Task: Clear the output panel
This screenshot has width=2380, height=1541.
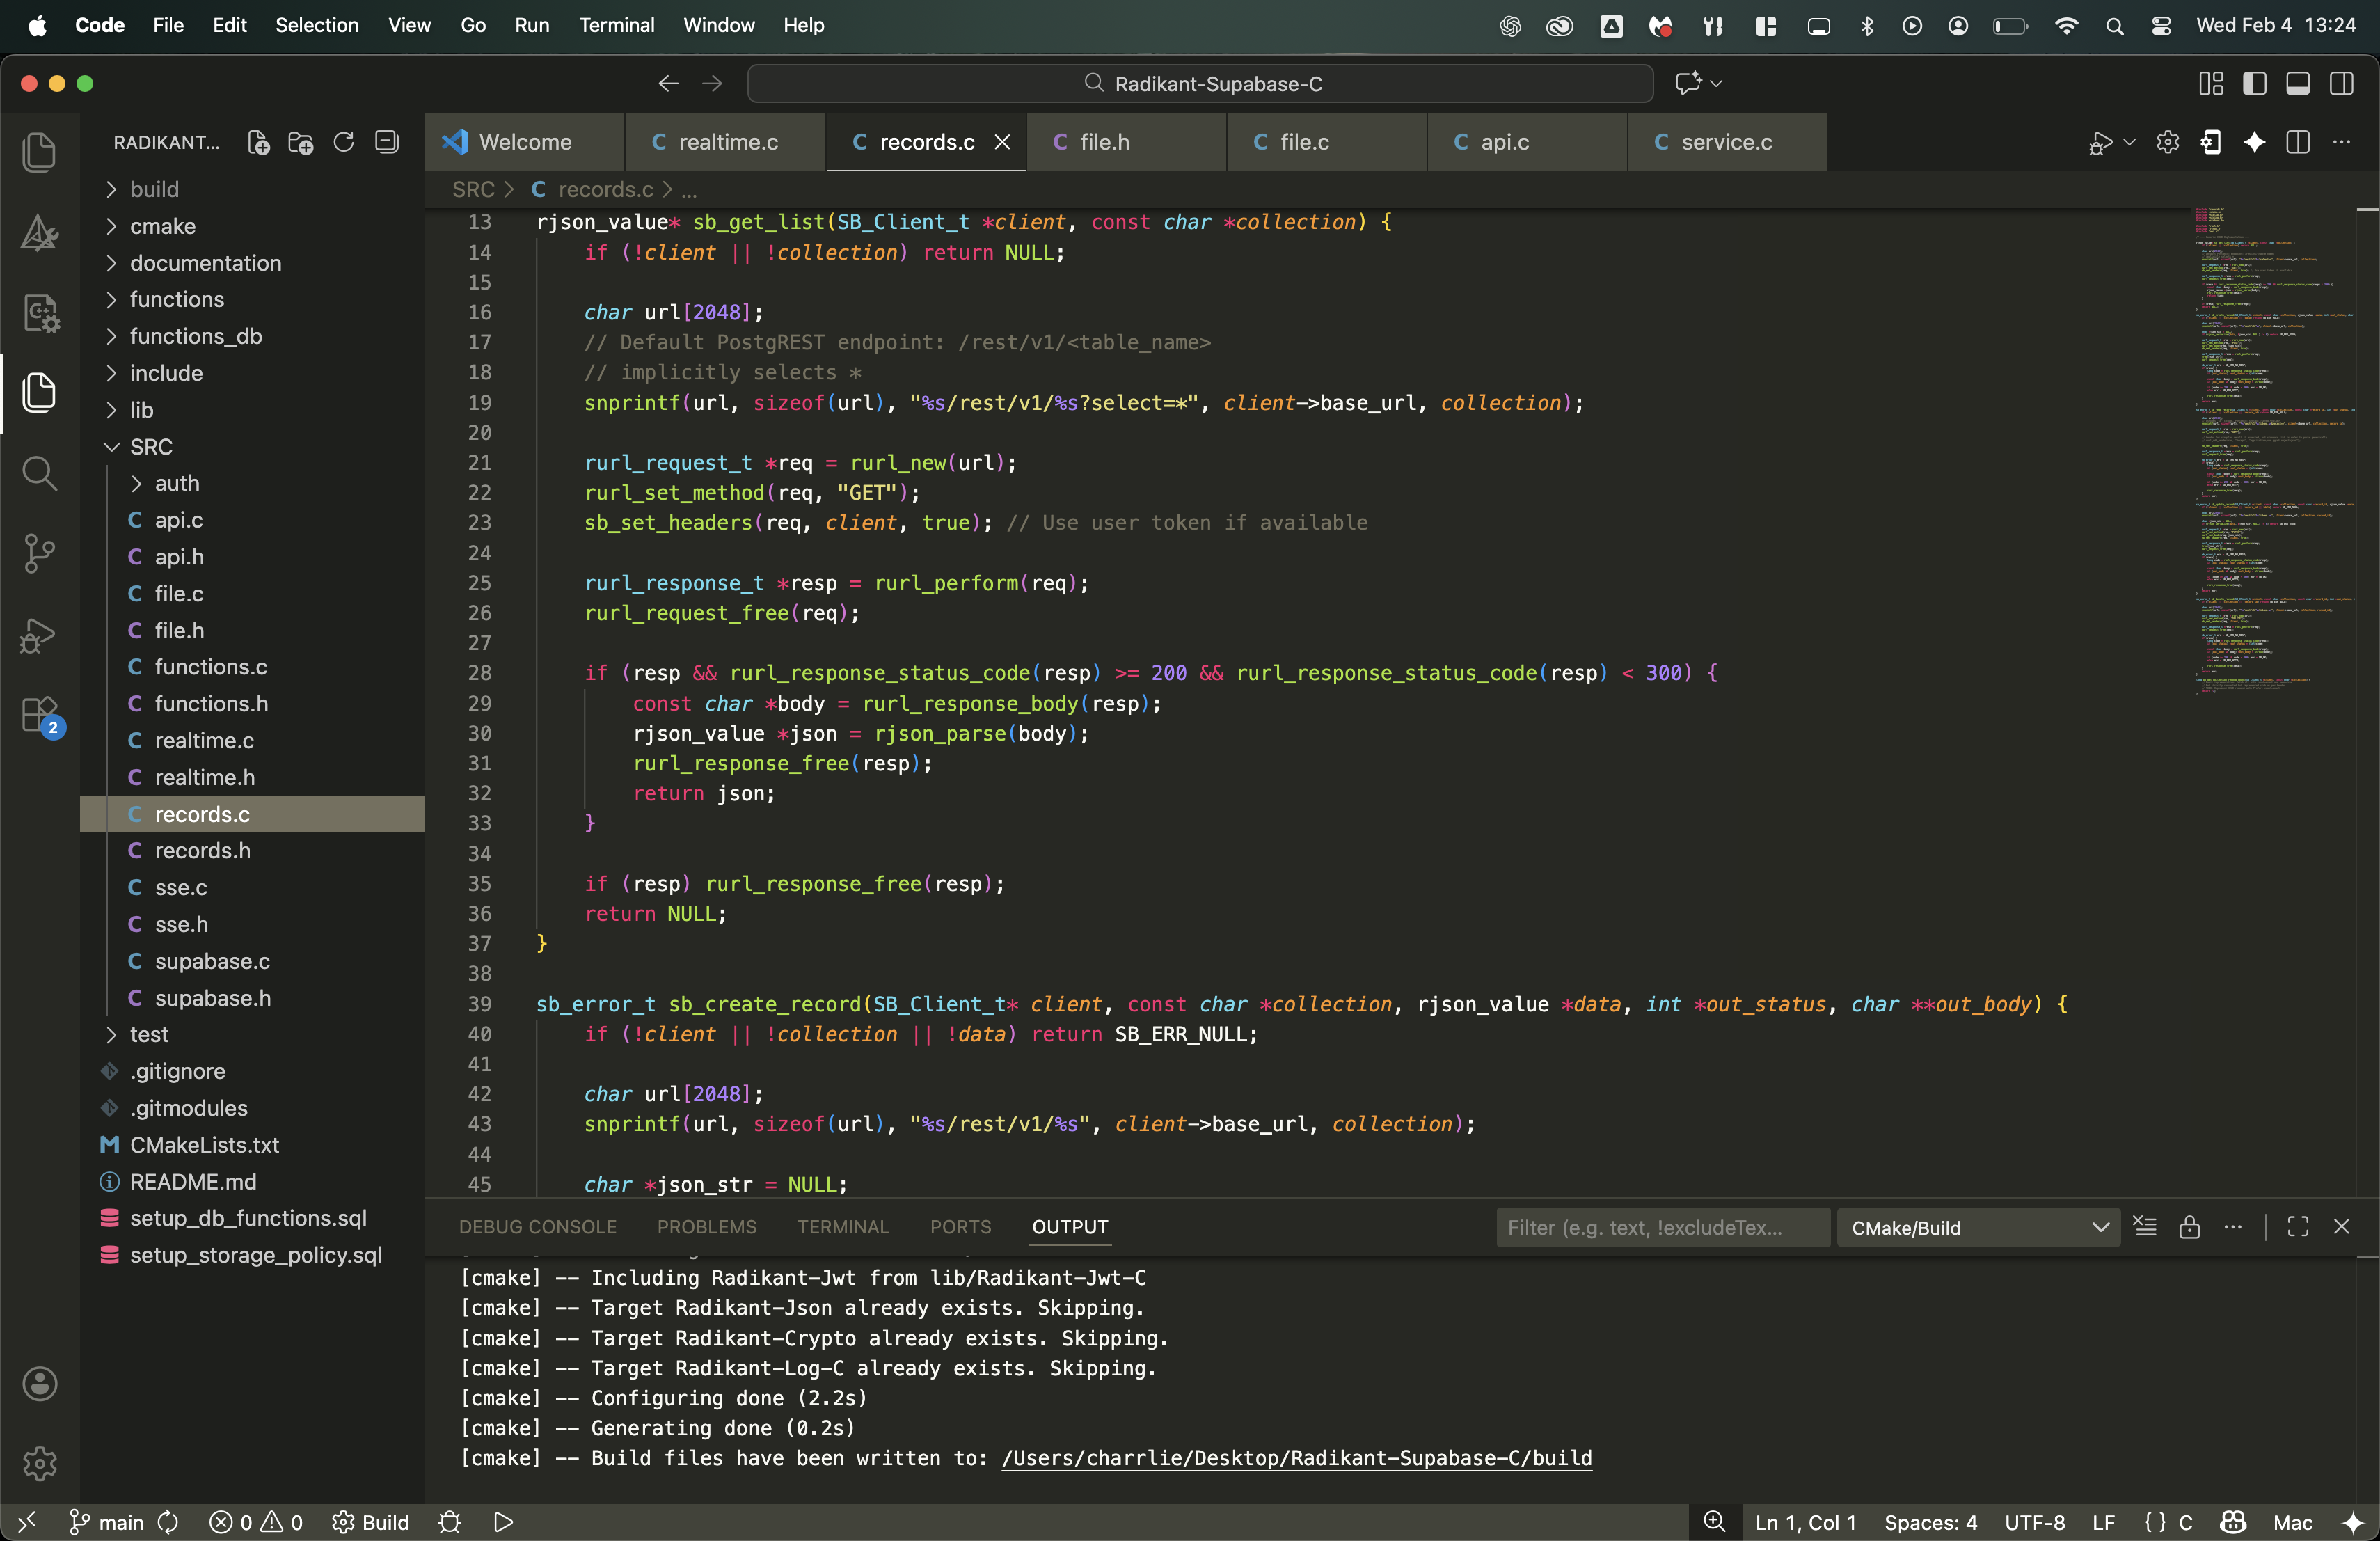Action: (x=2145, y=1227)
